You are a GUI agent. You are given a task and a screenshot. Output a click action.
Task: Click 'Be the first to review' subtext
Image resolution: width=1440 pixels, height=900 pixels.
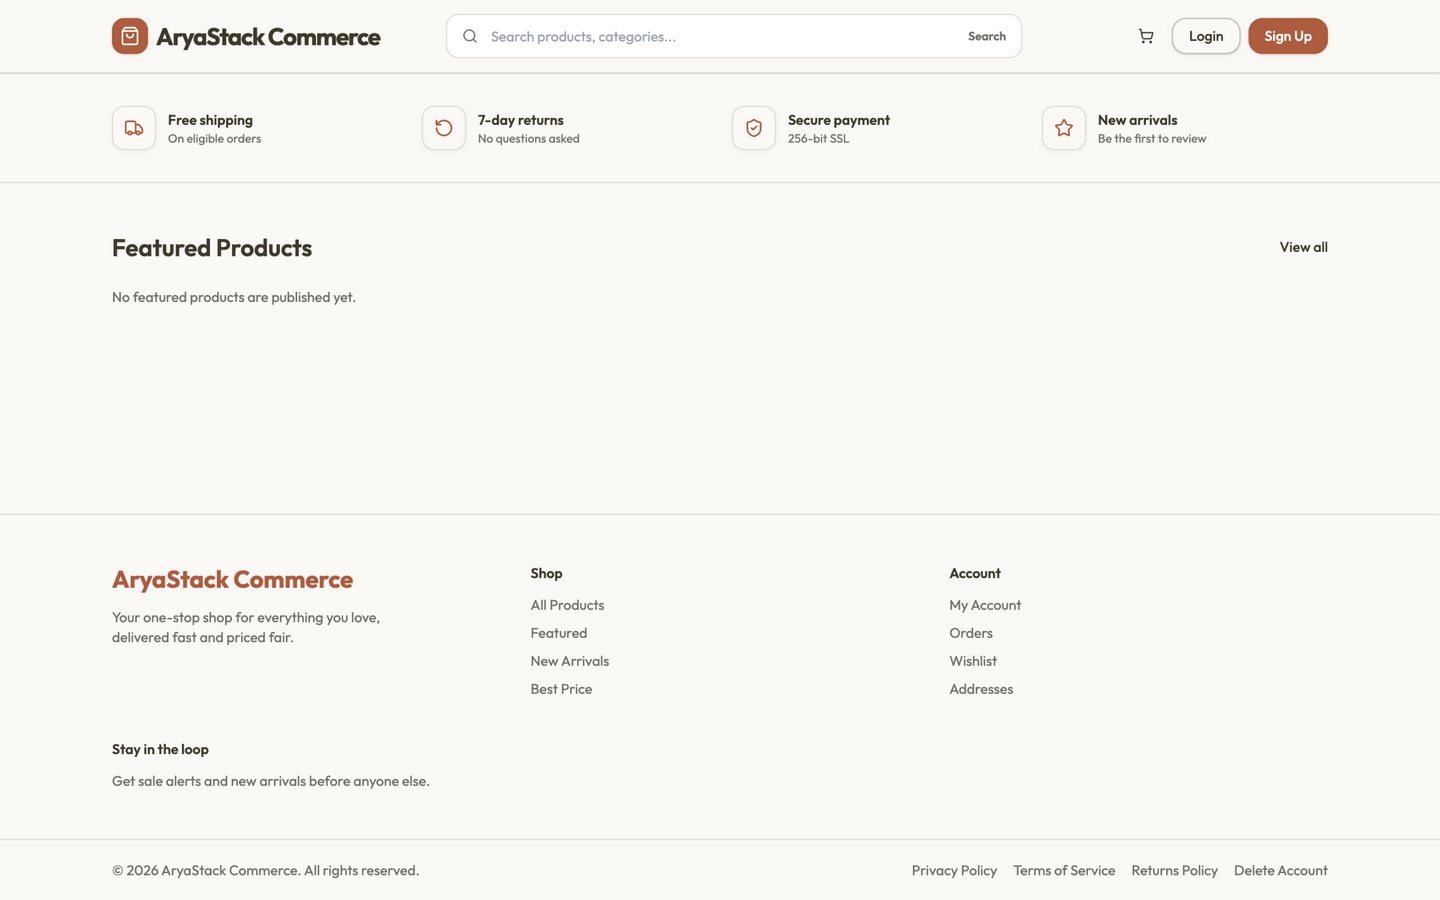[x=1152, y=139]
